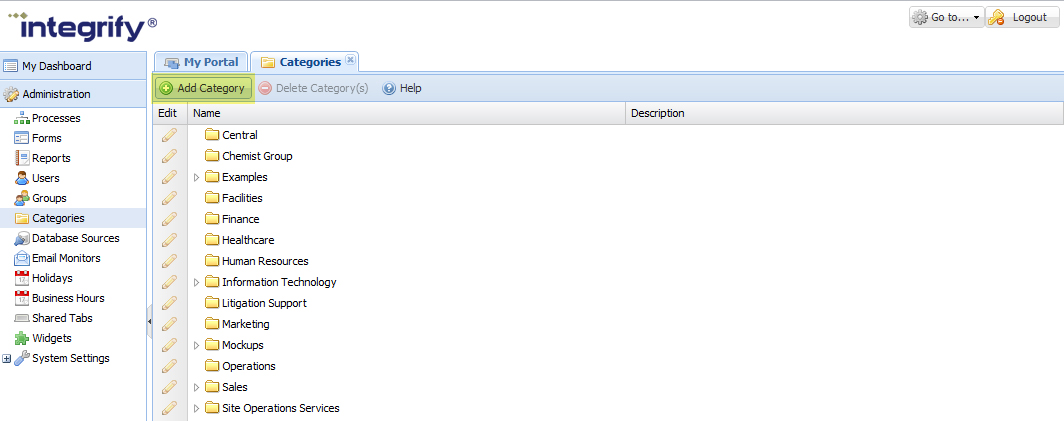Click the Logout button

(x=1022, y=18)
